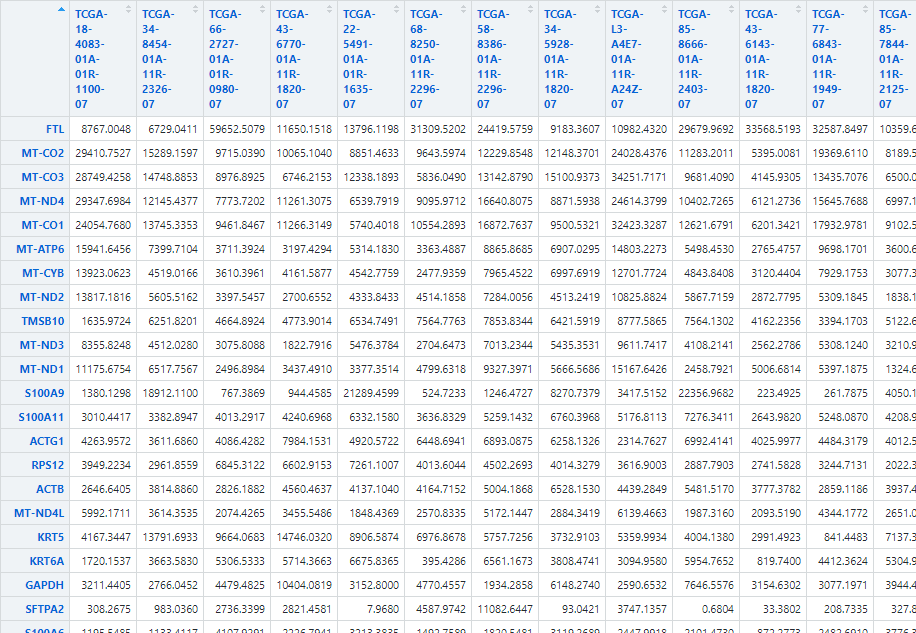Click the sort icon on TCGA-34-8454 column
Viewport: 916px width, 633px height.
point(197,10)
